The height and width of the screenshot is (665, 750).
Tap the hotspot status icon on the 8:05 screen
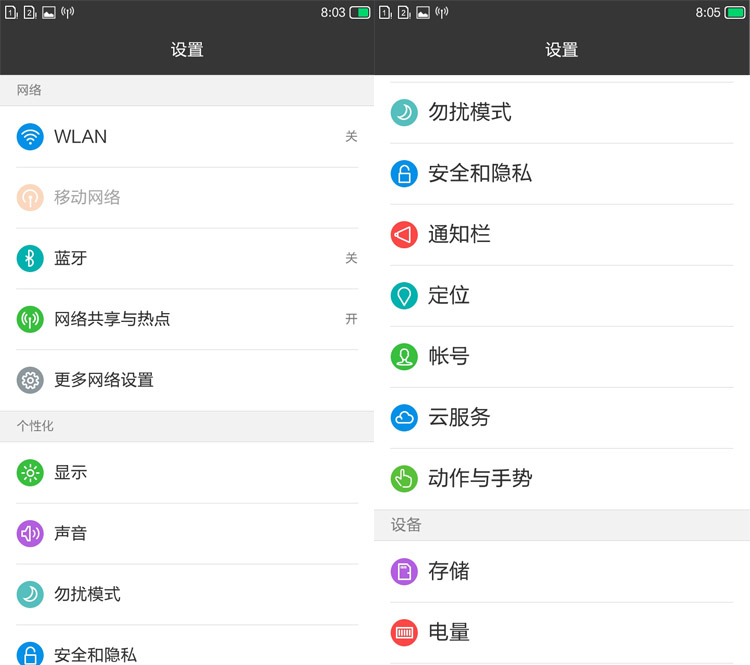point(441,12)
